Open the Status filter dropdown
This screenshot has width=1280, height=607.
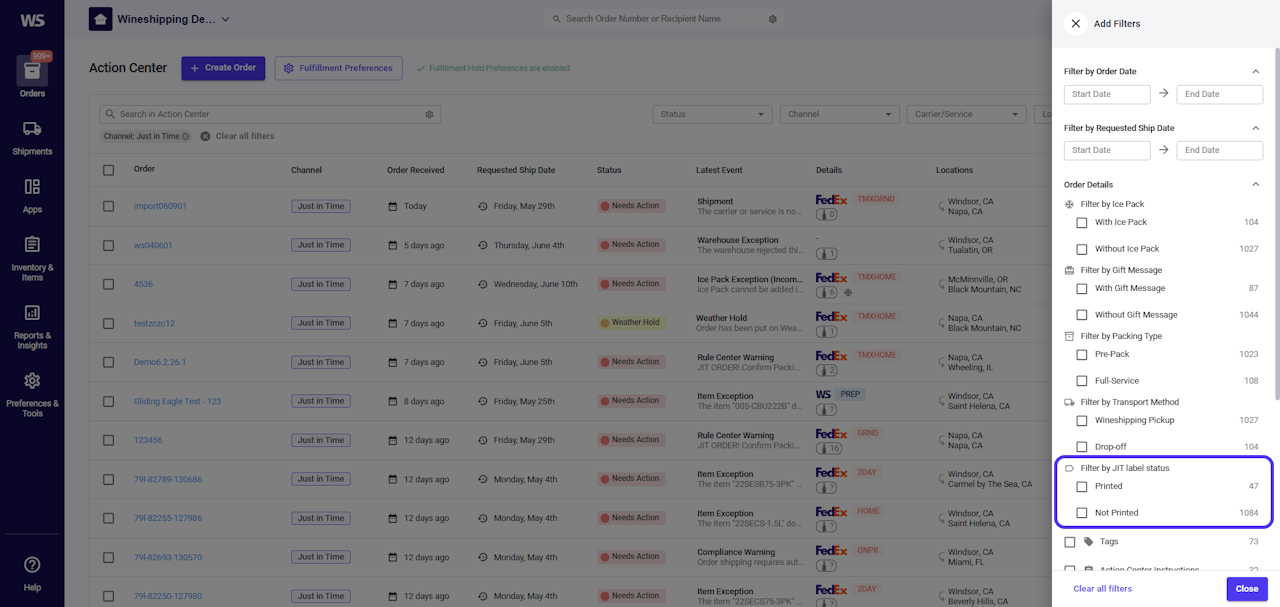712,114
